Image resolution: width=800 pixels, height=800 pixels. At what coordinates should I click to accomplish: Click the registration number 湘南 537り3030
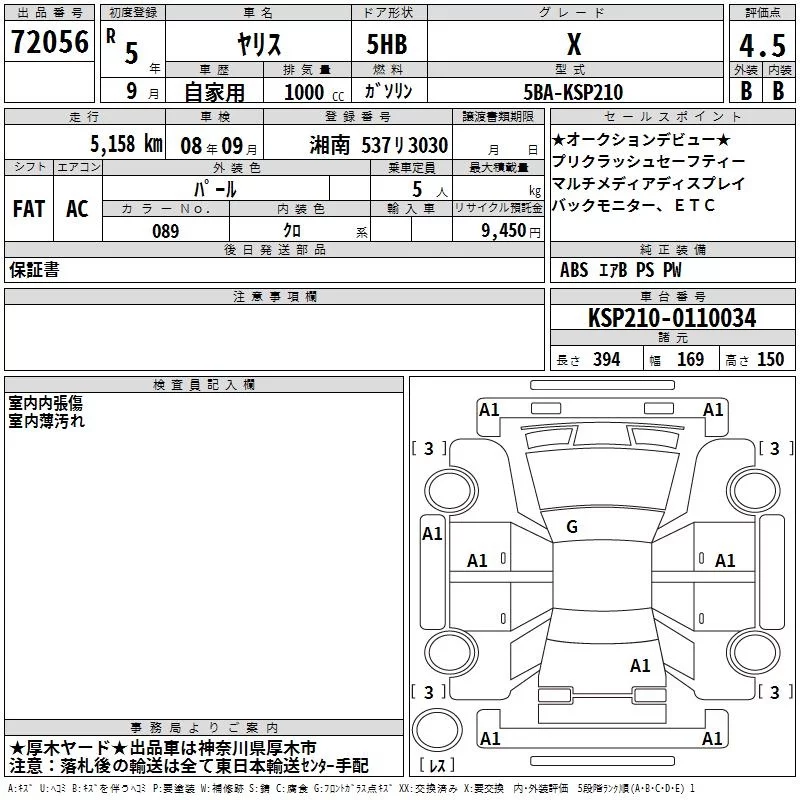click(x=379, y=145)
